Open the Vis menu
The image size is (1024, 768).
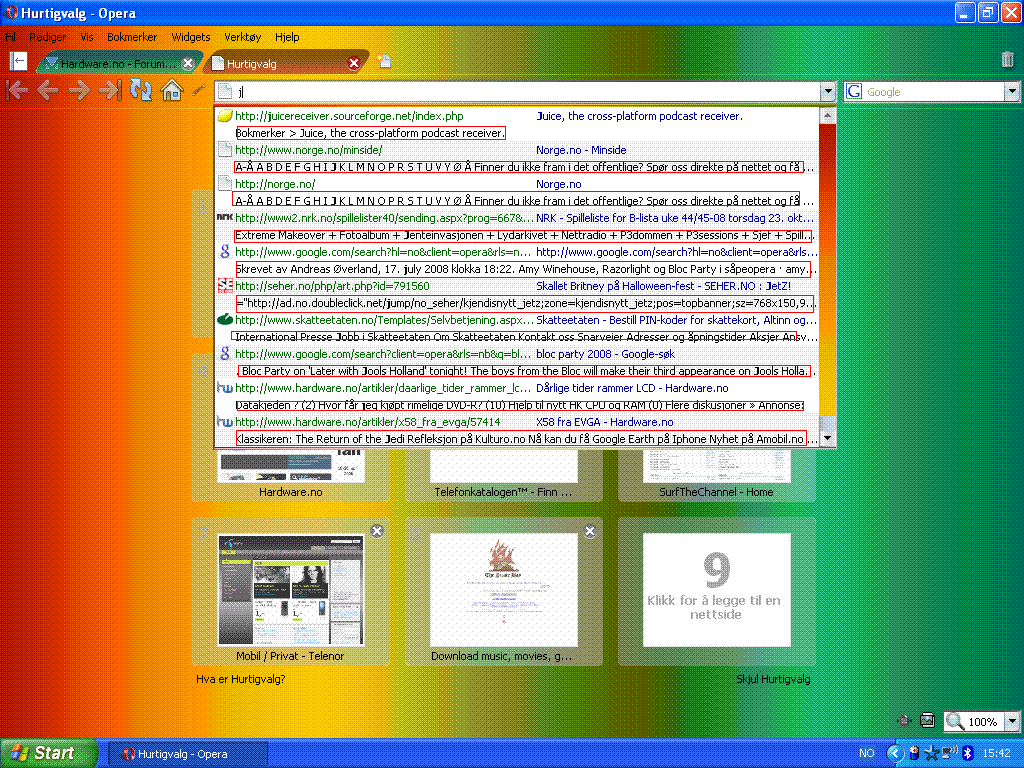coord(87,37)
